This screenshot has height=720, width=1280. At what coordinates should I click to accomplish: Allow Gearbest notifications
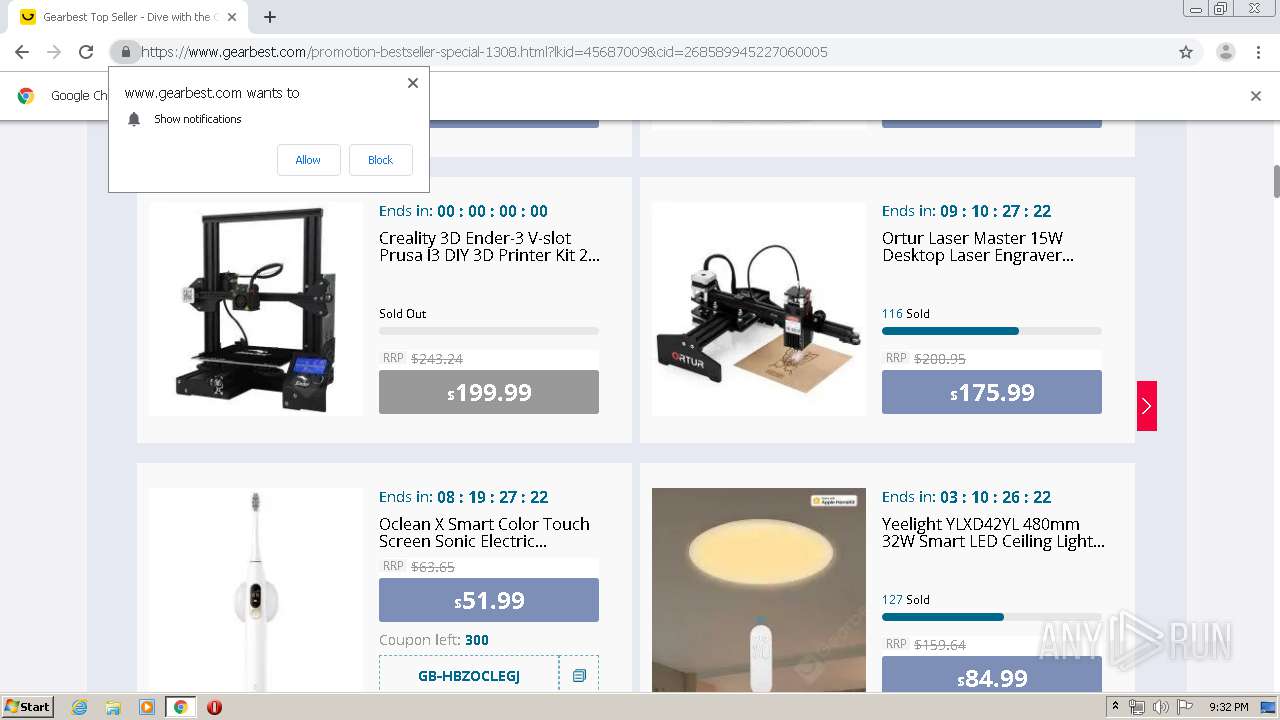(308, 160)
